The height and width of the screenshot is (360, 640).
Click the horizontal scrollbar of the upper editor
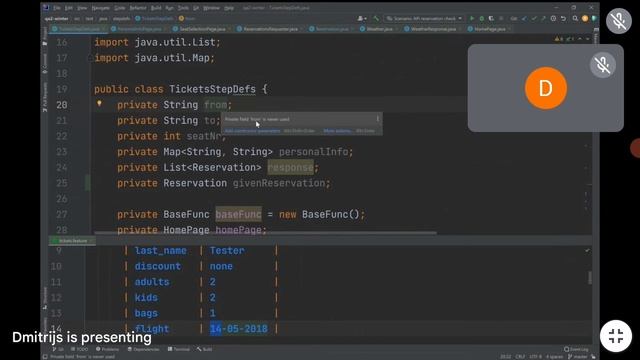[265, 233]
